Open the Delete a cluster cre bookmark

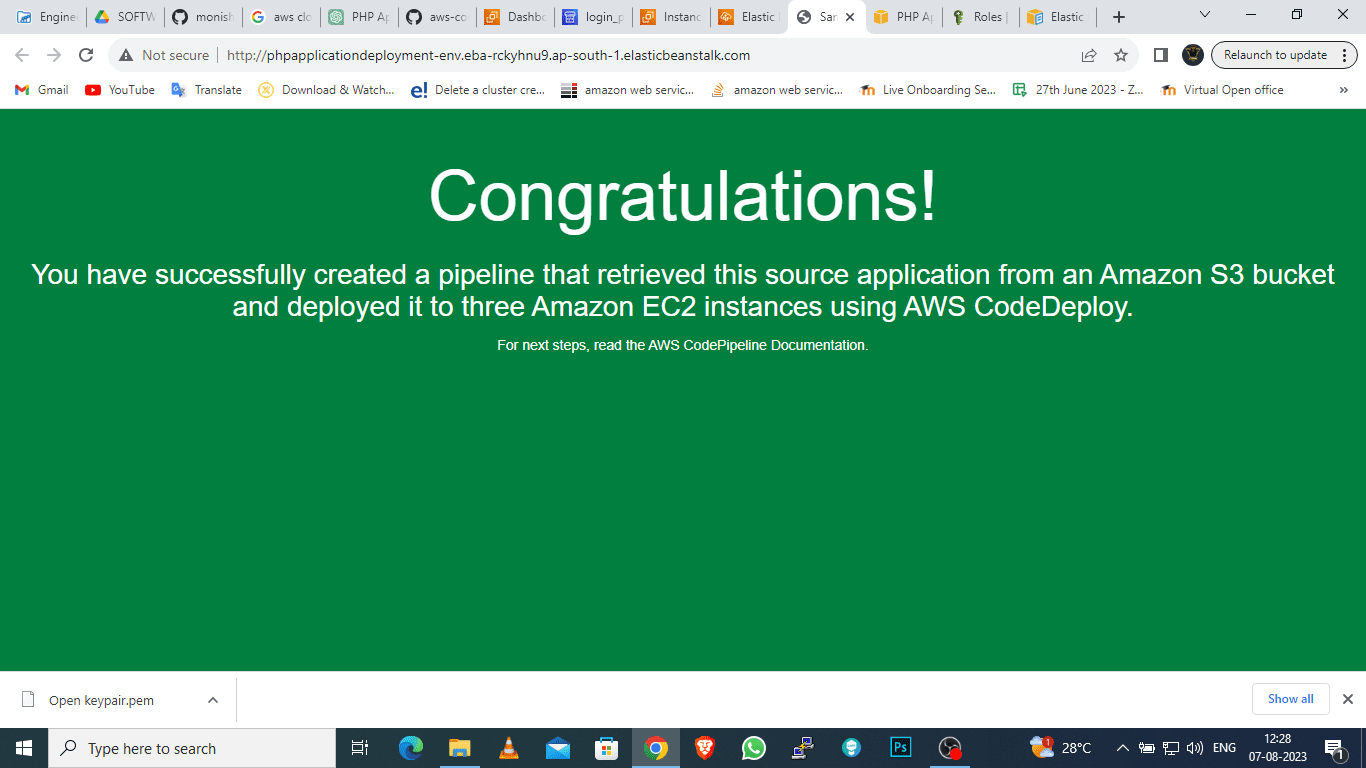click(478, 90)
